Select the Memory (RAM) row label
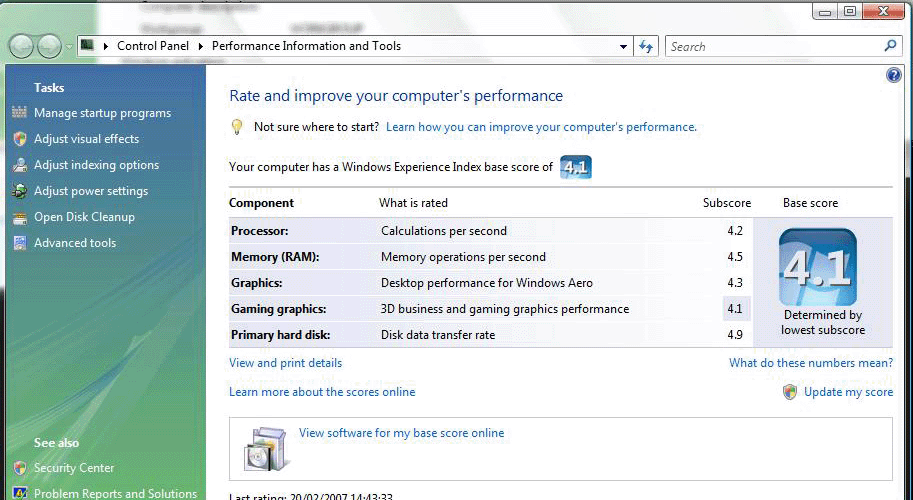The width and height of the screenshot is (913, 500). pyautogui.click(x=275, y=257)
